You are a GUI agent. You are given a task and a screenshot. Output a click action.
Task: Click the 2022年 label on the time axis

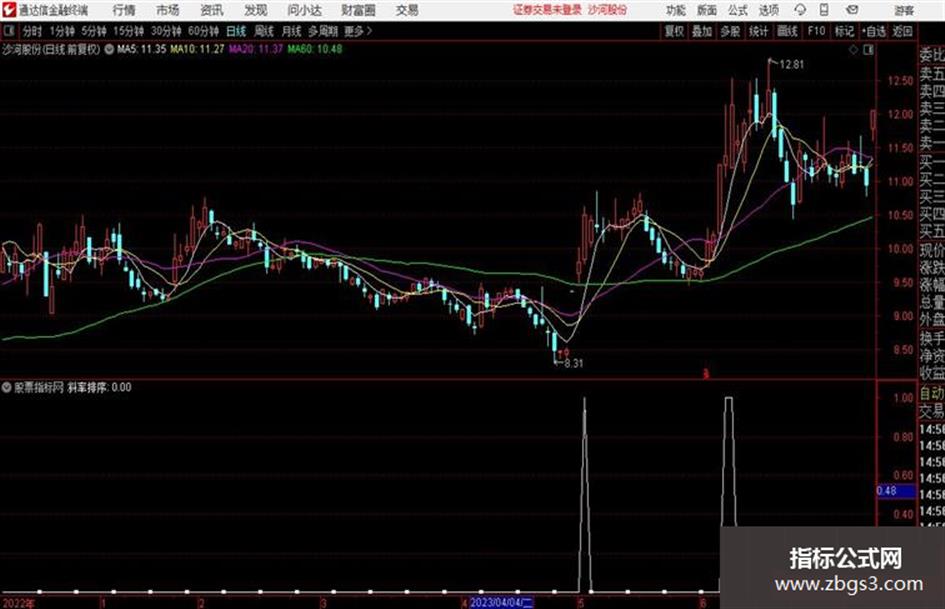(x=19, y=602)
